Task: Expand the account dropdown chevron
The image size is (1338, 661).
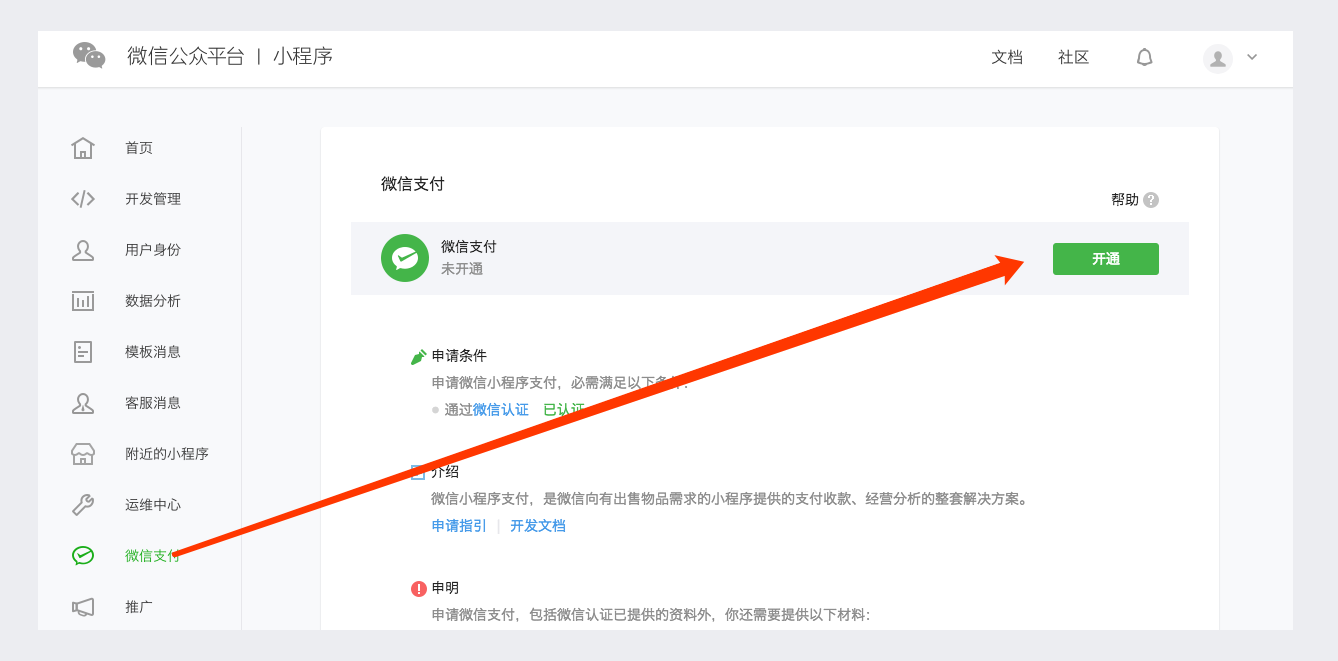Action: point(1252,57)
